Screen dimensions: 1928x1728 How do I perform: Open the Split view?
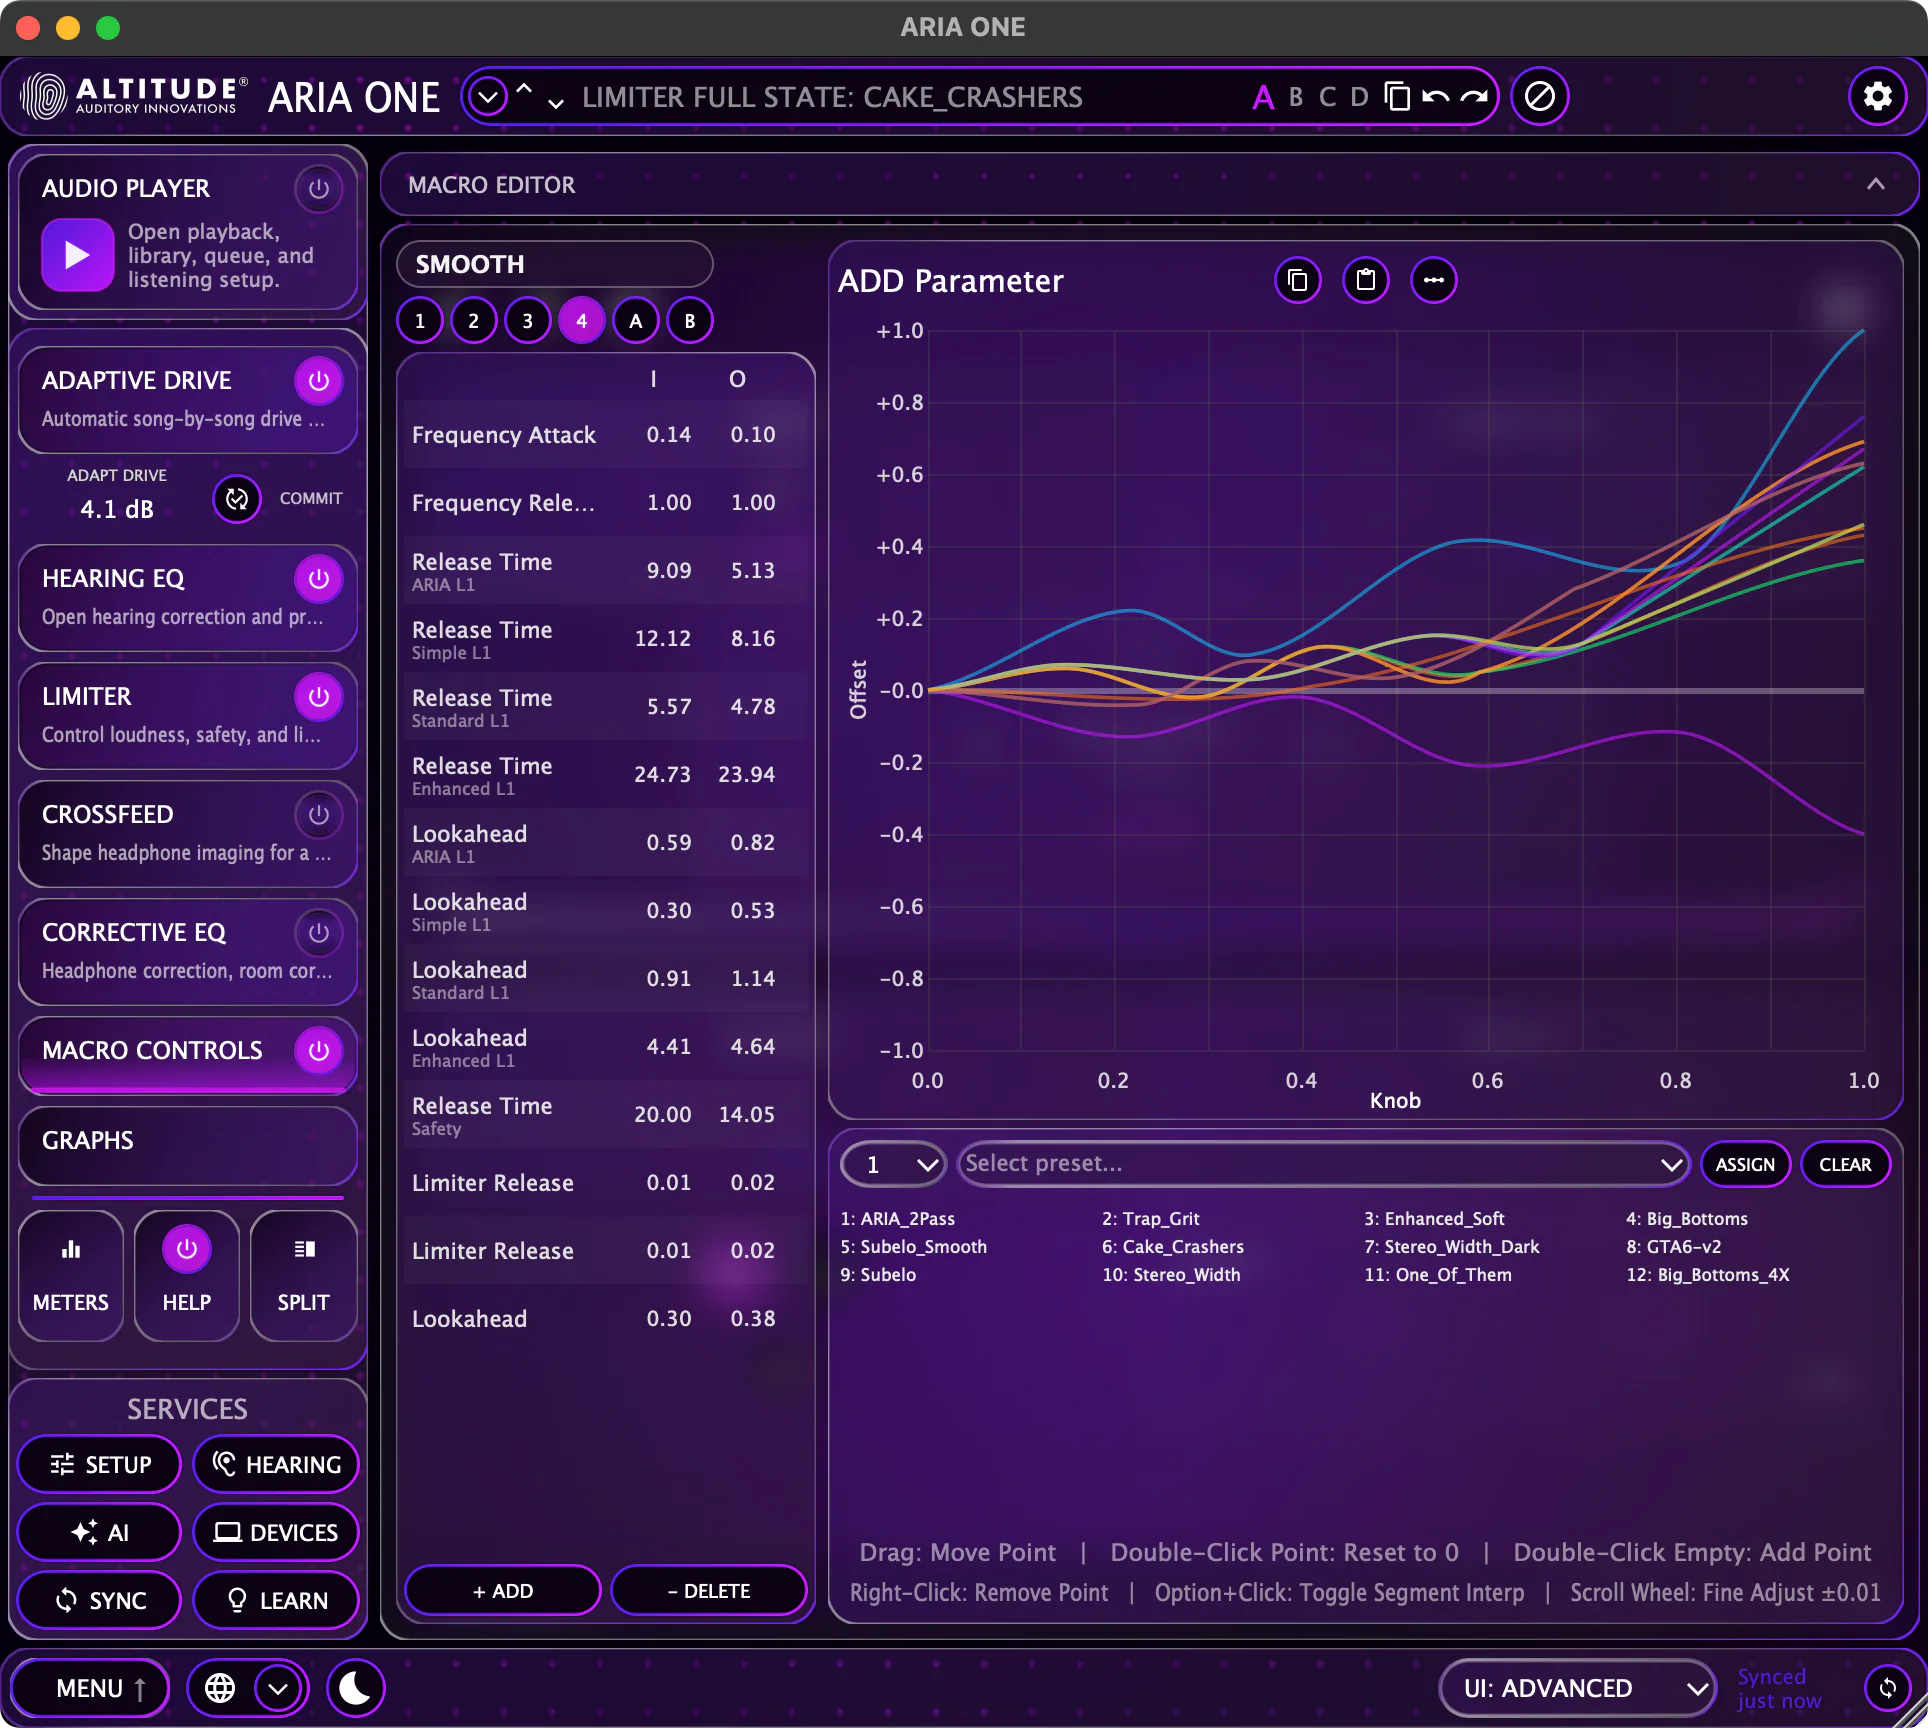pyautogui.click(x=303, y=1275)
